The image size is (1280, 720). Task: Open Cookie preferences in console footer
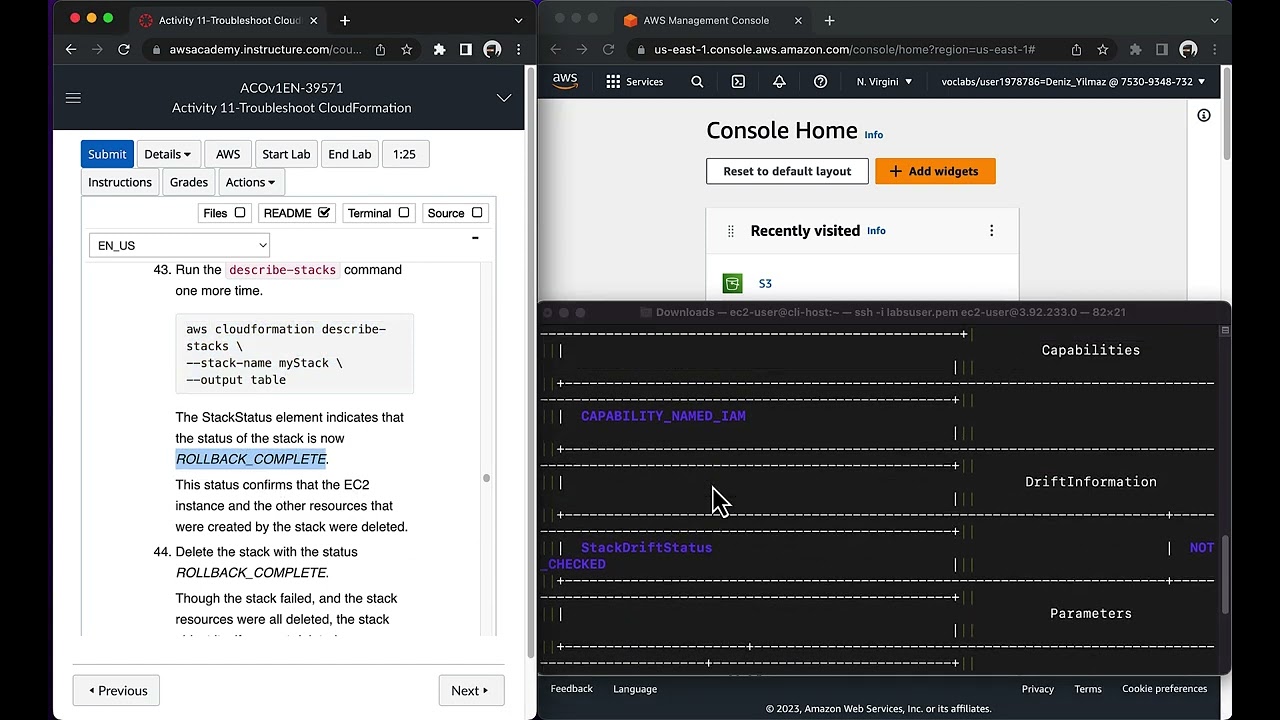pyautogui.click(x=1164, y=689)
